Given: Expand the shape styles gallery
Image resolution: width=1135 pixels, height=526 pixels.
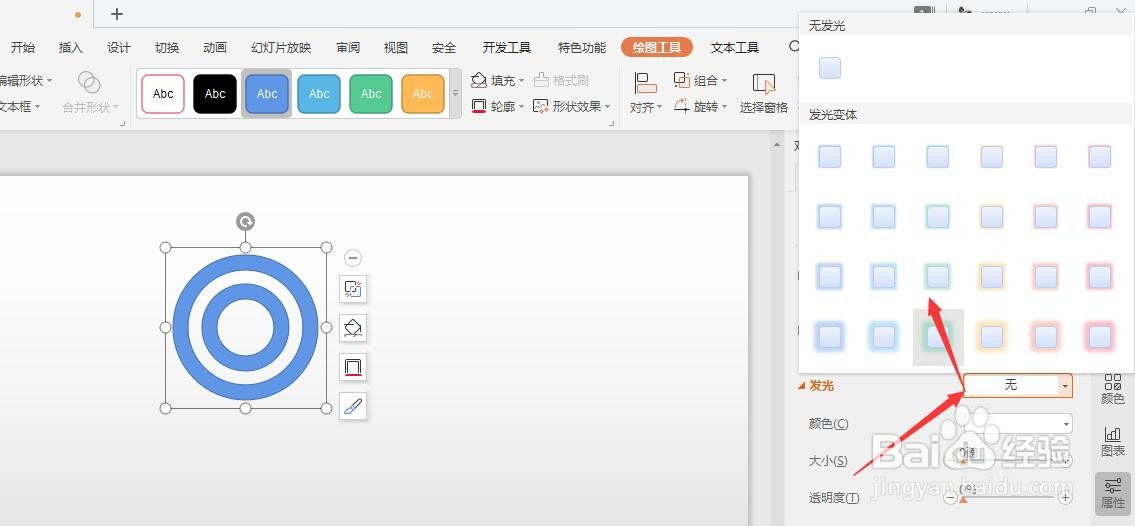Looking at the screenshot, I should tap(455, 93).
